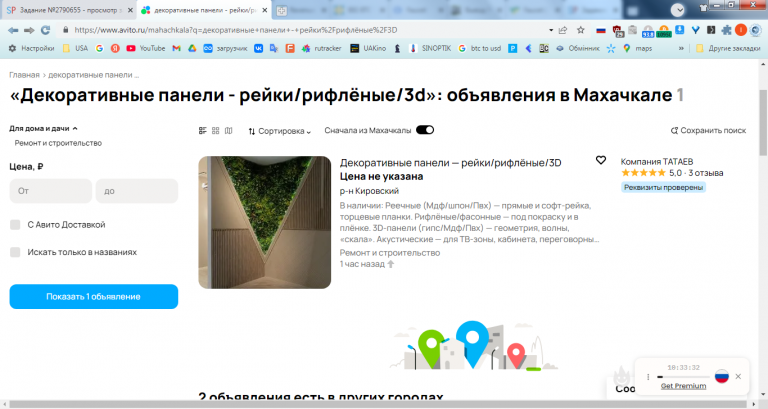
Task: Open the browser extensions puzzle icon
Action: 726,30
